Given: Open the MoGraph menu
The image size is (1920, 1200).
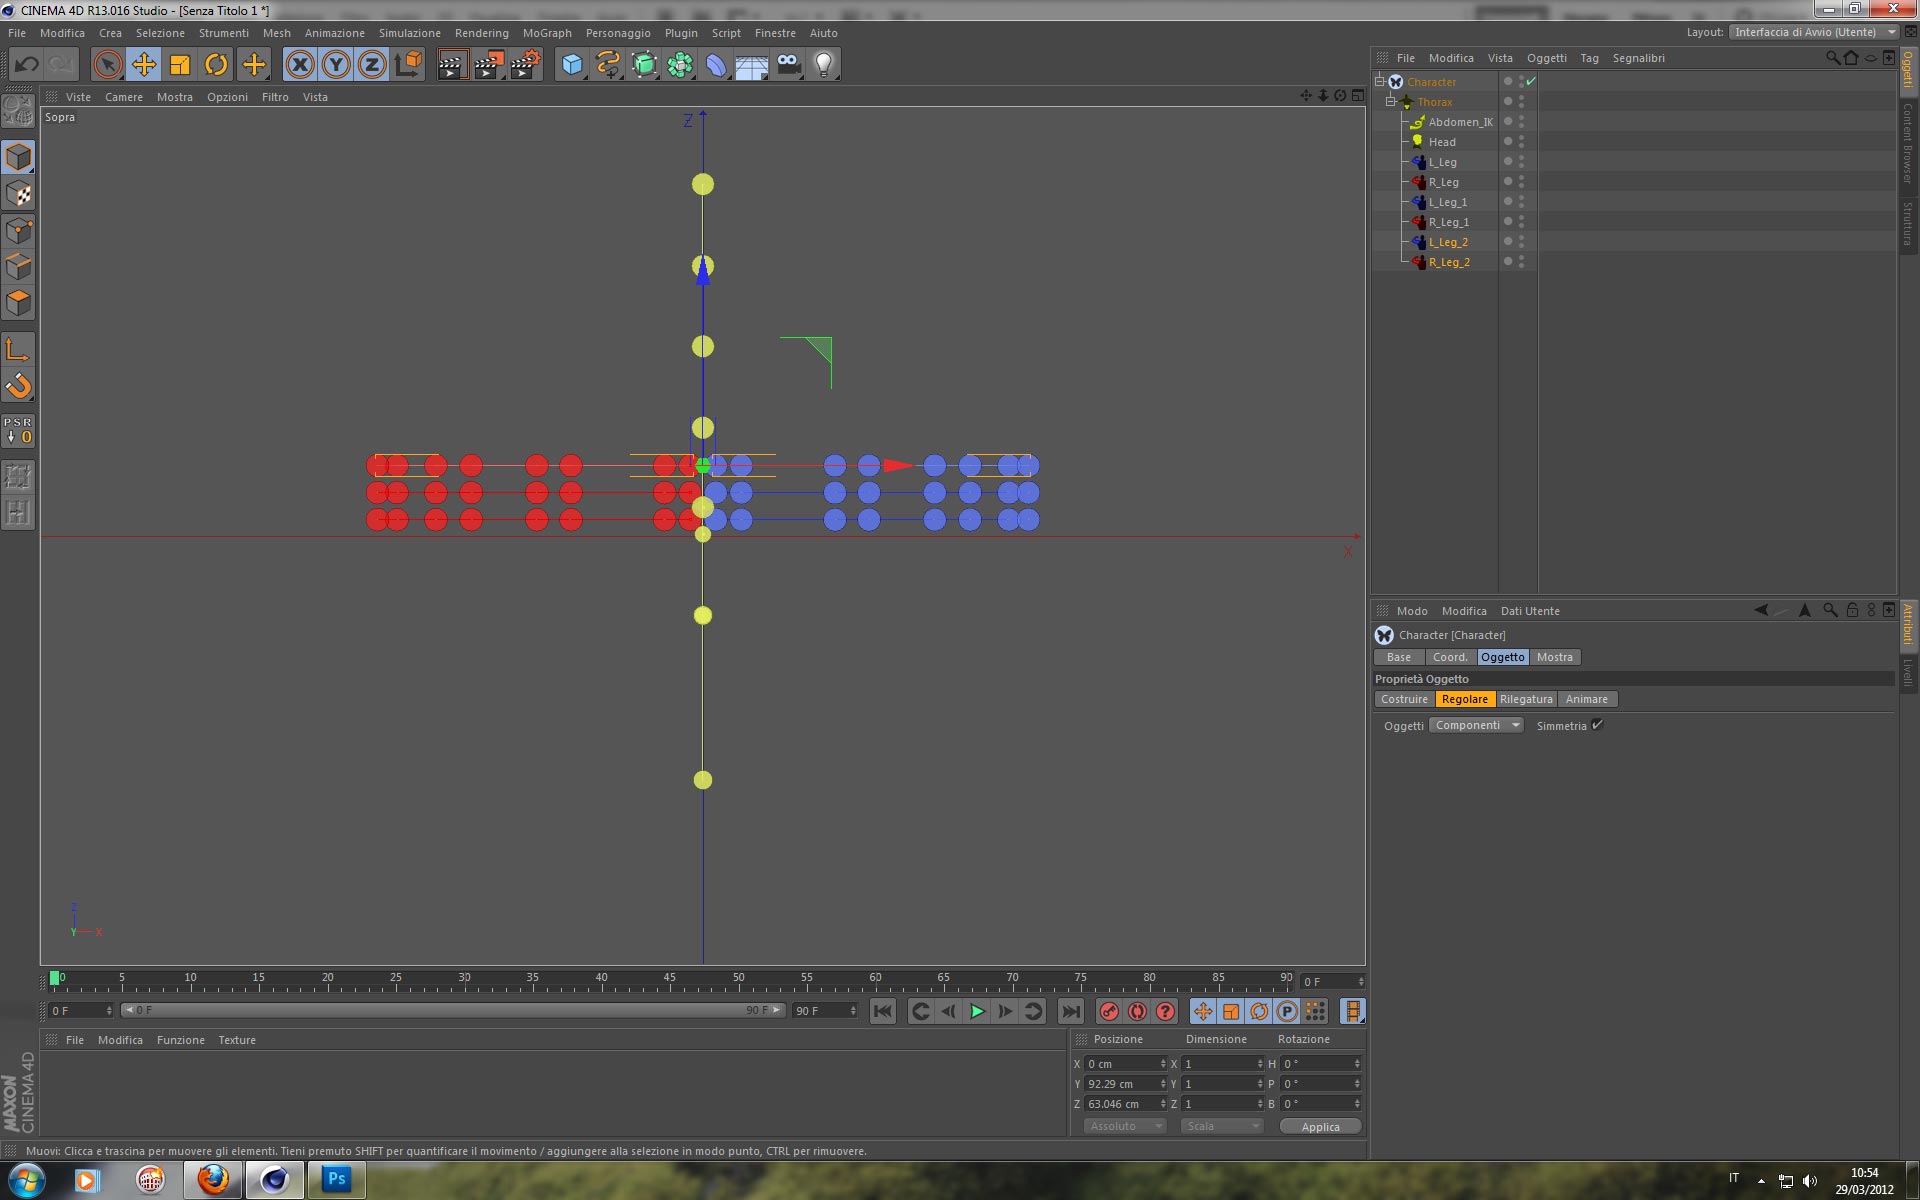Looking at the screenshot, I should [547, 33].
